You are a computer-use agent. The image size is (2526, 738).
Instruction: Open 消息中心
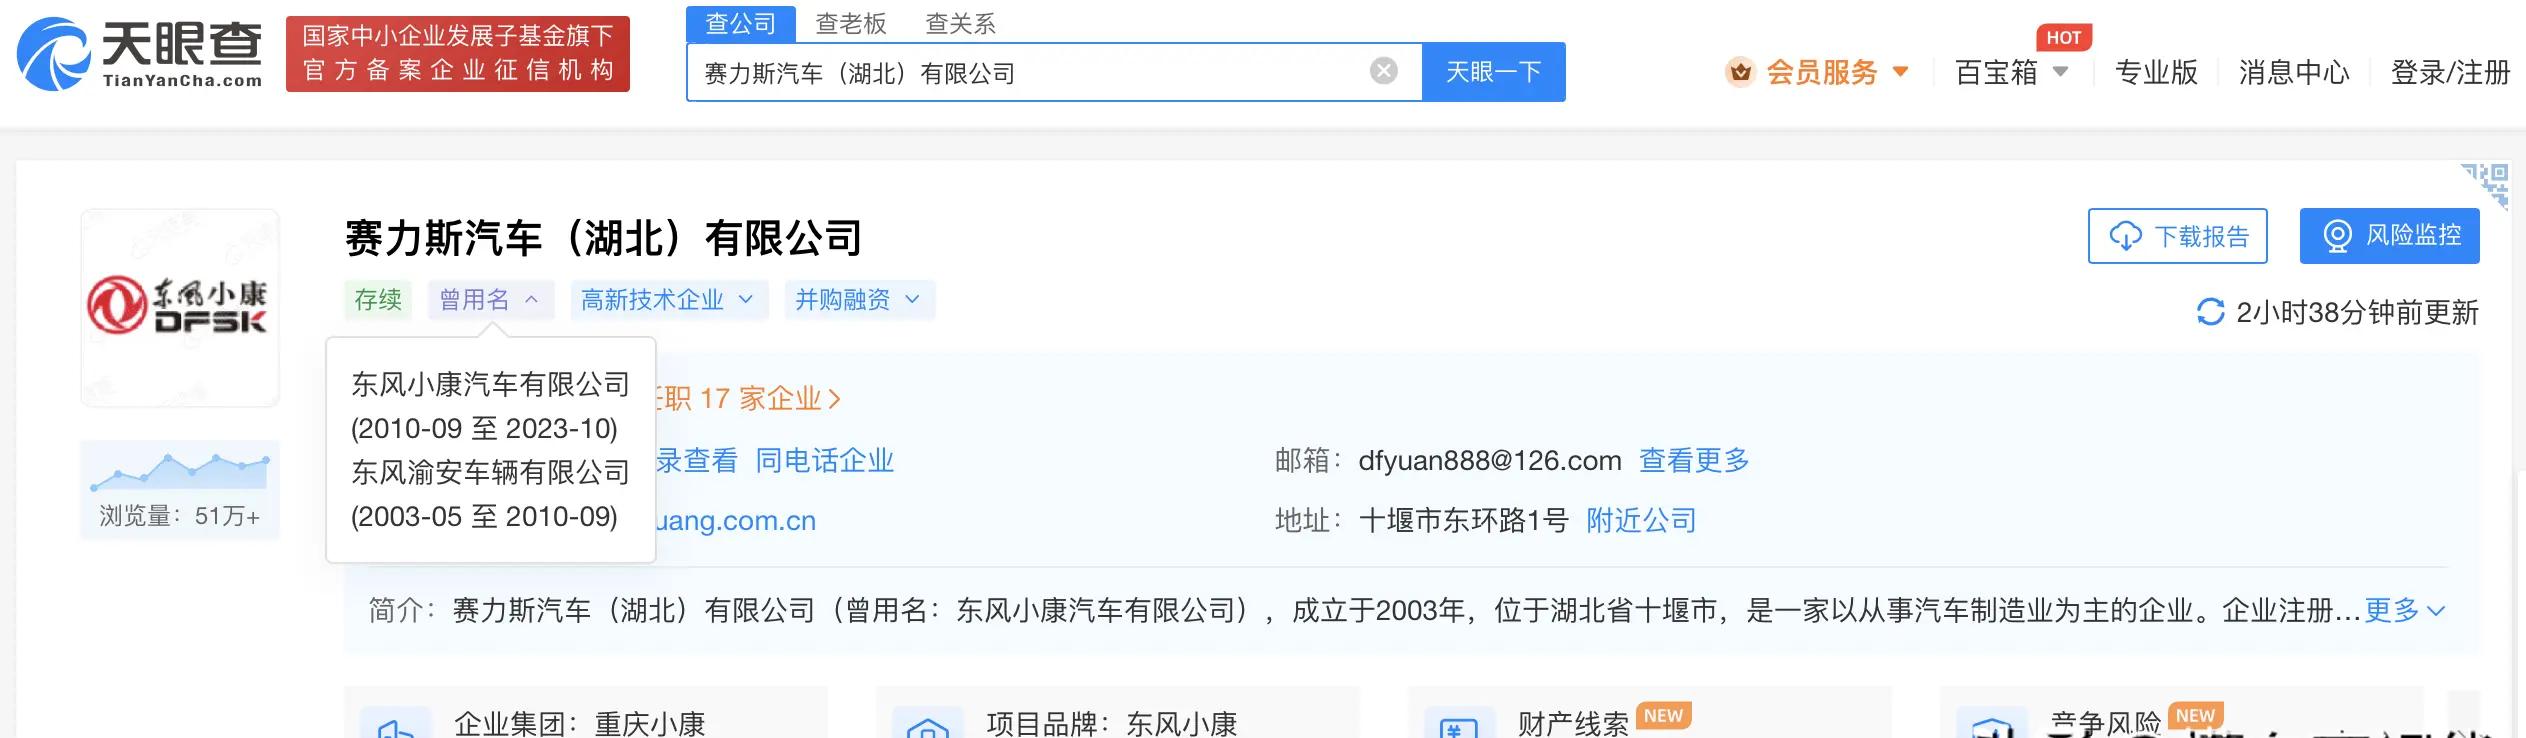pyautogui.click(x=2294, y=72)
